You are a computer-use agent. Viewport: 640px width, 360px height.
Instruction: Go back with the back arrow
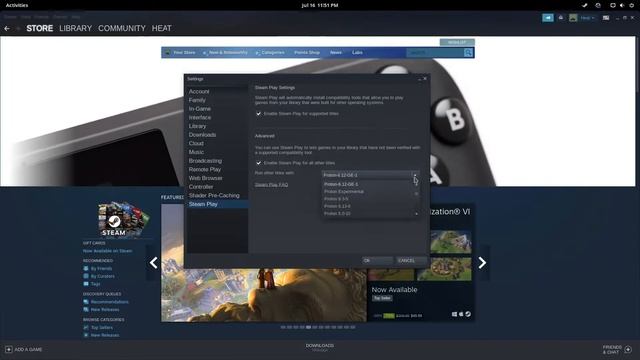7,29
